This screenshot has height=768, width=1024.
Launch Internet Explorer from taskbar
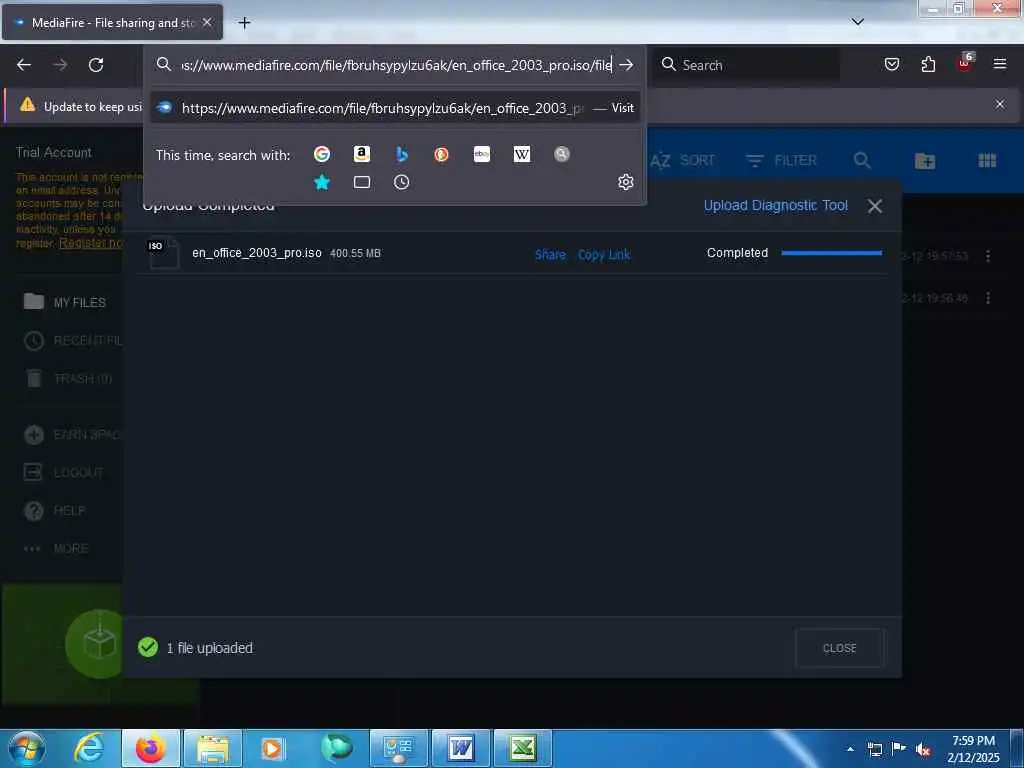coord(89,748)
